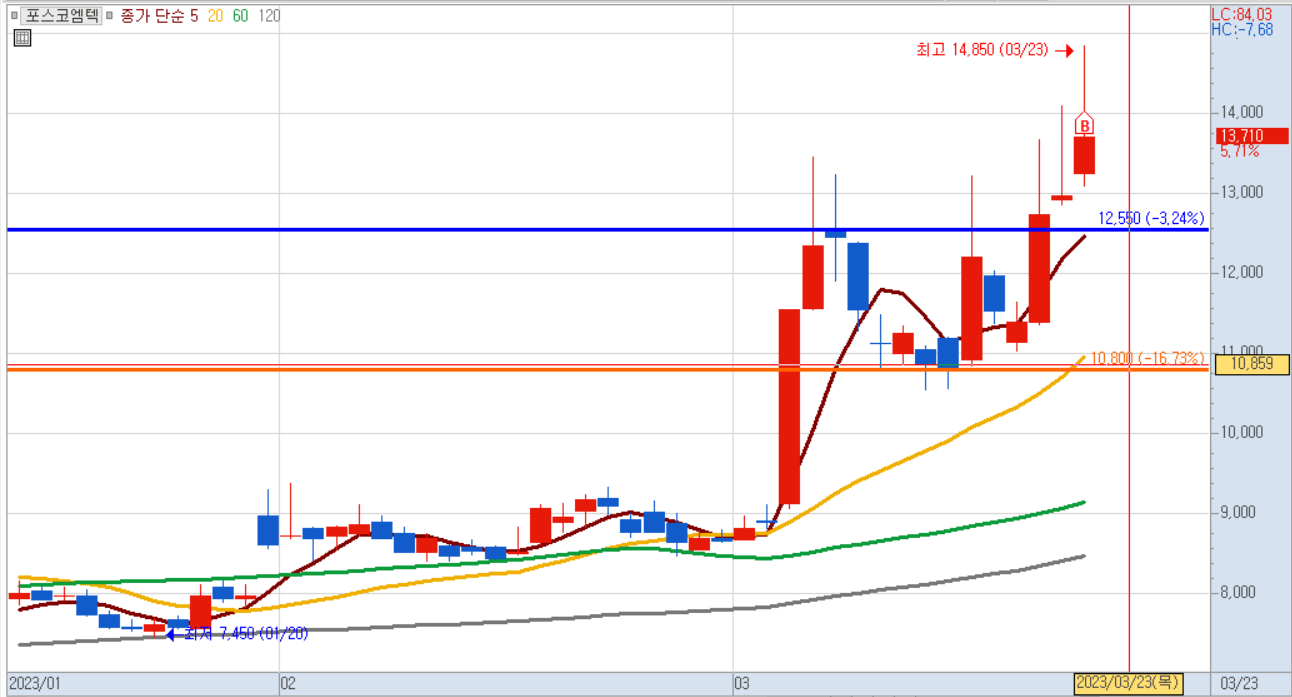Click the 12,000 price axis label
The height and width of the screenshot is (697, 1292).
[x=1242, y=272]
